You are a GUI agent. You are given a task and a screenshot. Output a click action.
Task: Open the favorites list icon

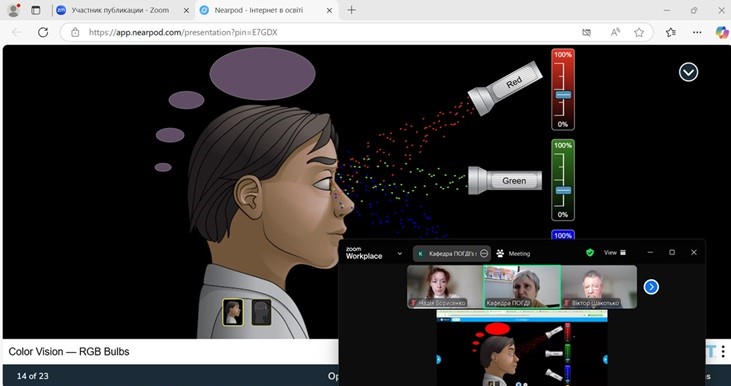[x=671, y=32]
